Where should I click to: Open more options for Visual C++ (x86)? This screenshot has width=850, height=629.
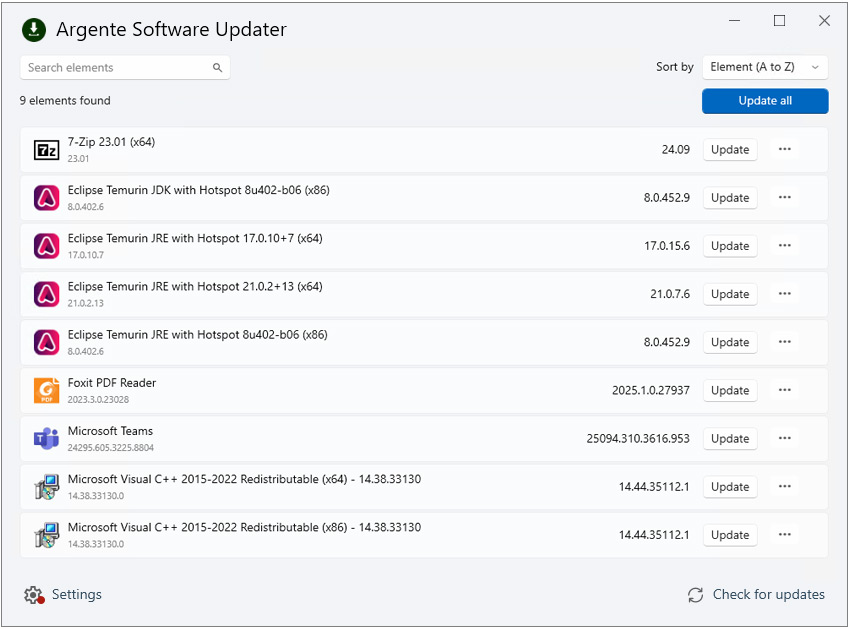pos(784,535)
